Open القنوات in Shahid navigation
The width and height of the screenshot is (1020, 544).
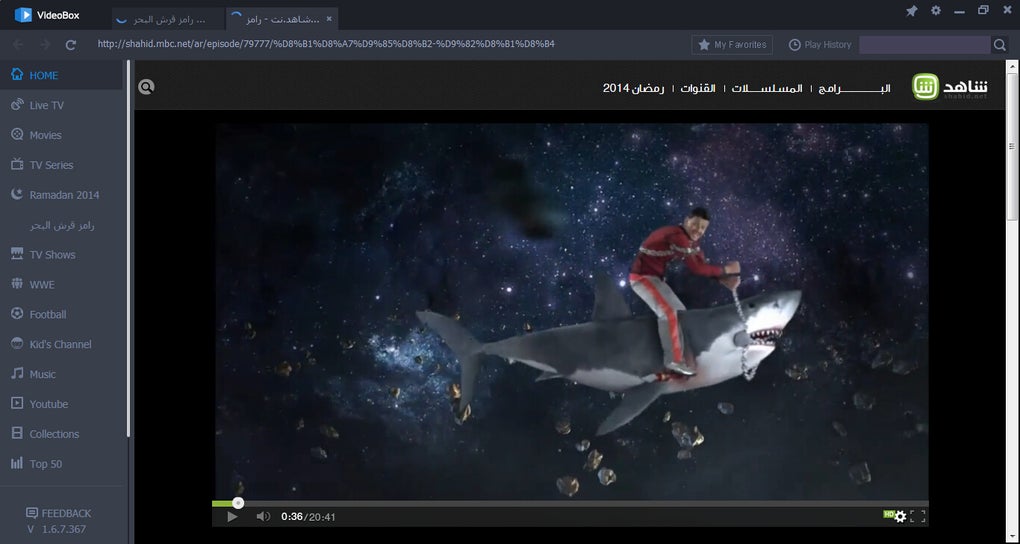point(698,88)
